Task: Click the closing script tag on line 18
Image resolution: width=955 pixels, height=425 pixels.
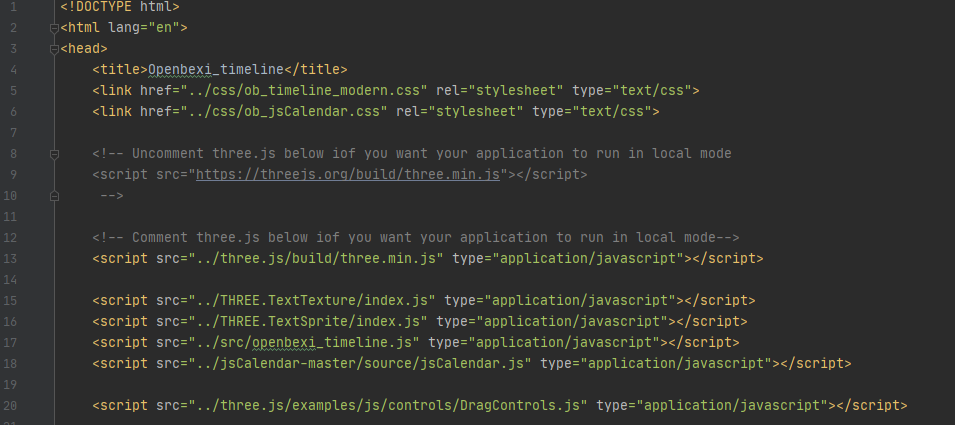Action: (x=816, y=364)
